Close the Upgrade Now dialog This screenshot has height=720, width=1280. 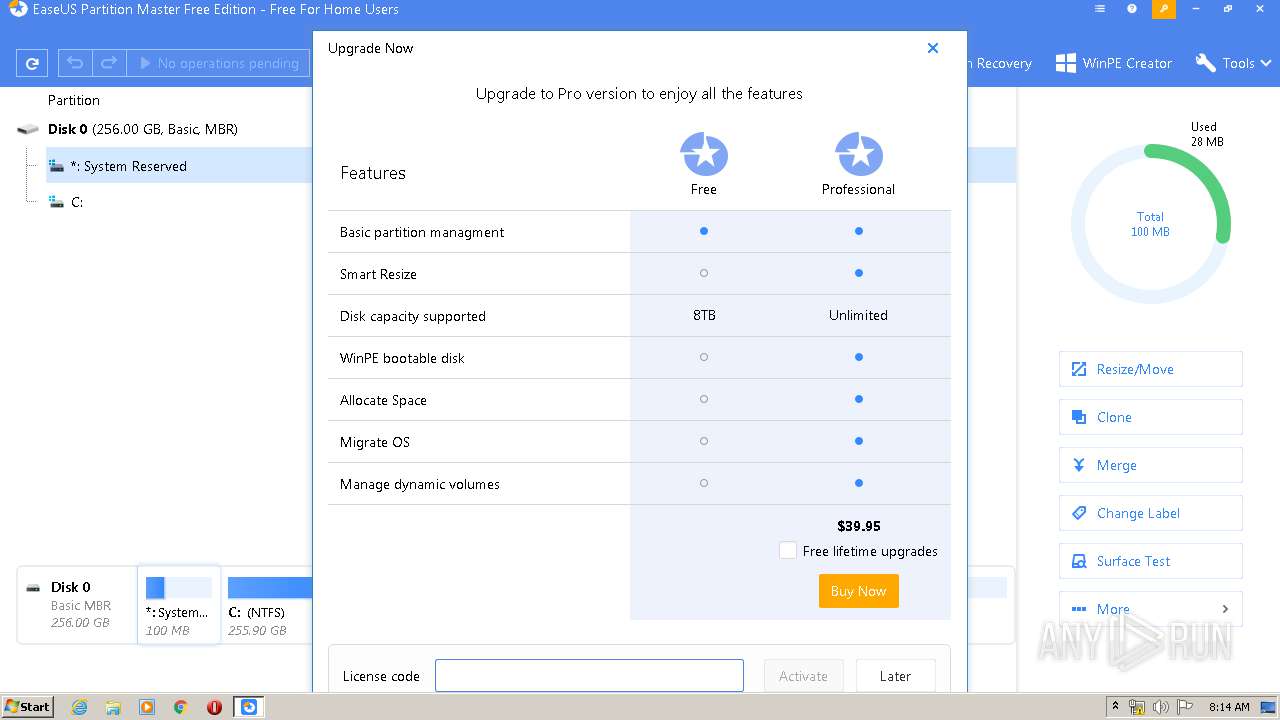933,48
